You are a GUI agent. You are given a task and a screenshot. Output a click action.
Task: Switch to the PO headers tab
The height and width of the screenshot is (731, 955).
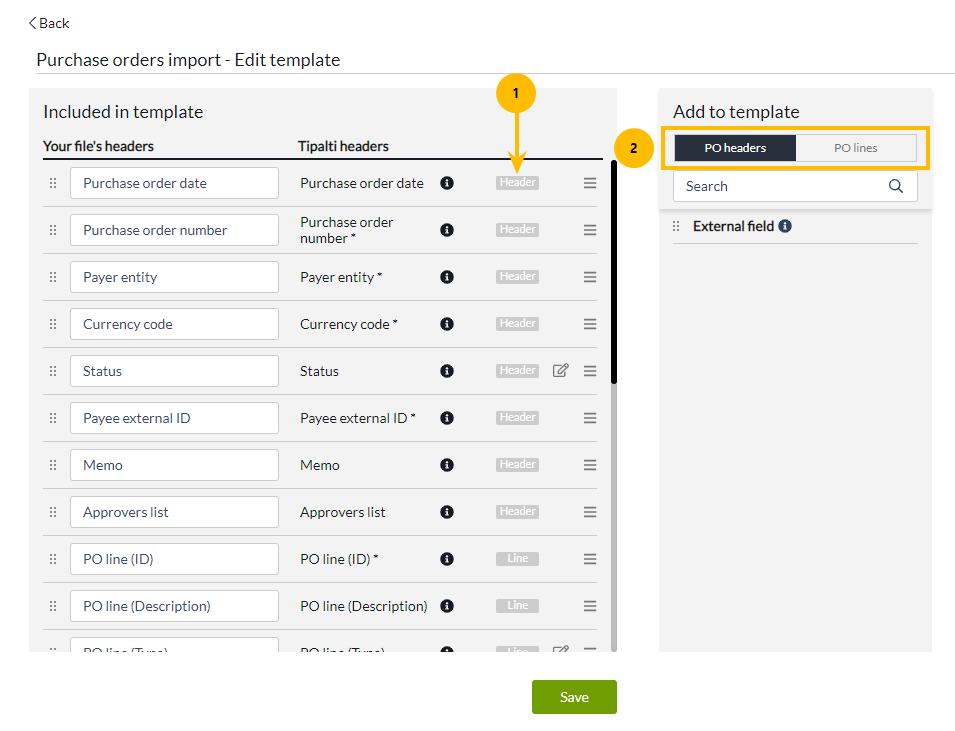(x=735, y=148)
